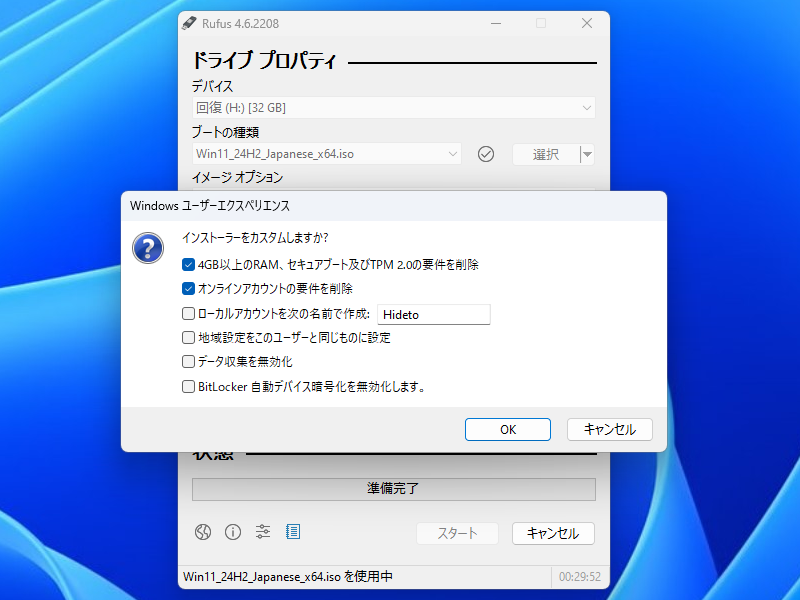The image size is (800, 600).
Task: Click the 準備完了 progress bar
Action: click(394, 489)
